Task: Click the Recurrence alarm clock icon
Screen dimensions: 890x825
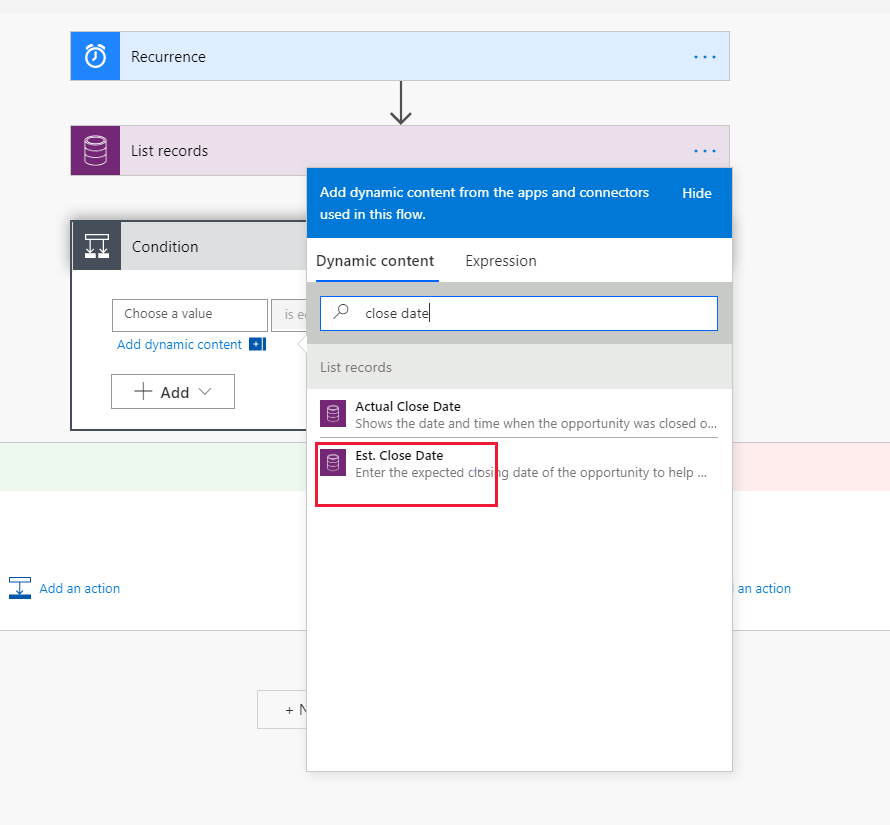Action: coord(95,56)
